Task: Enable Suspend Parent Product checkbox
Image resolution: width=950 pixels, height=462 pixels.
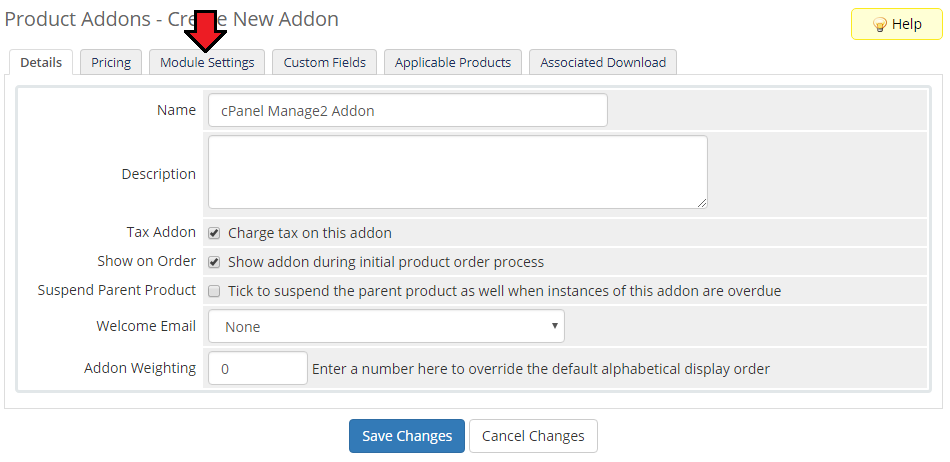Action: pyautogui.click(x=214, y=291)
